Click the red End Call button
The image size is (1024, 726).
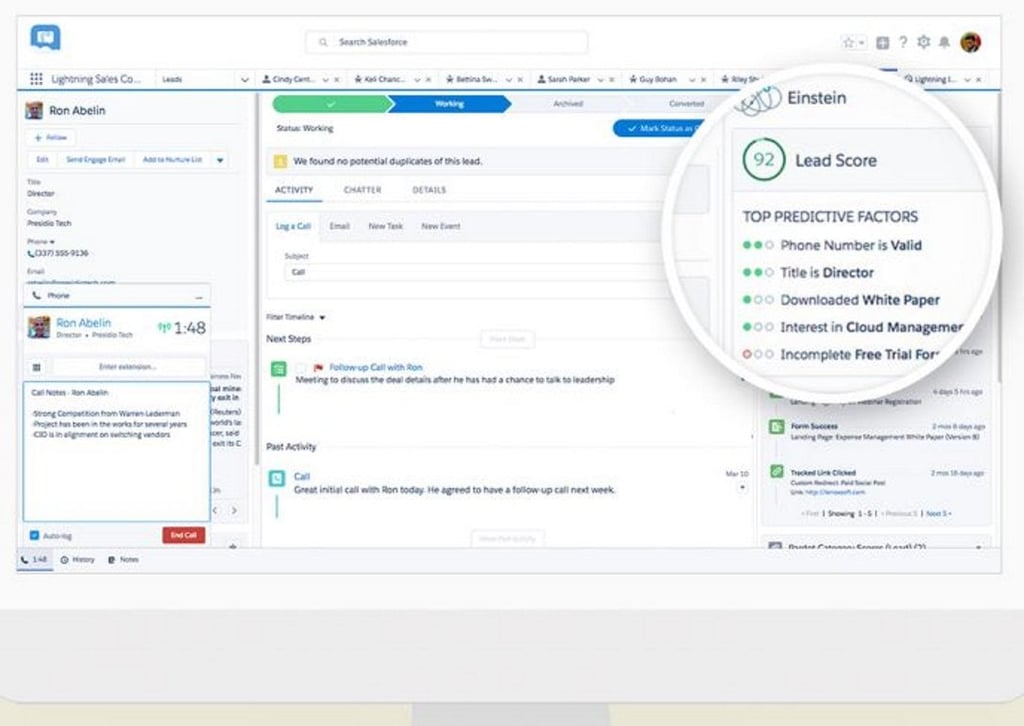pos(184,535)
